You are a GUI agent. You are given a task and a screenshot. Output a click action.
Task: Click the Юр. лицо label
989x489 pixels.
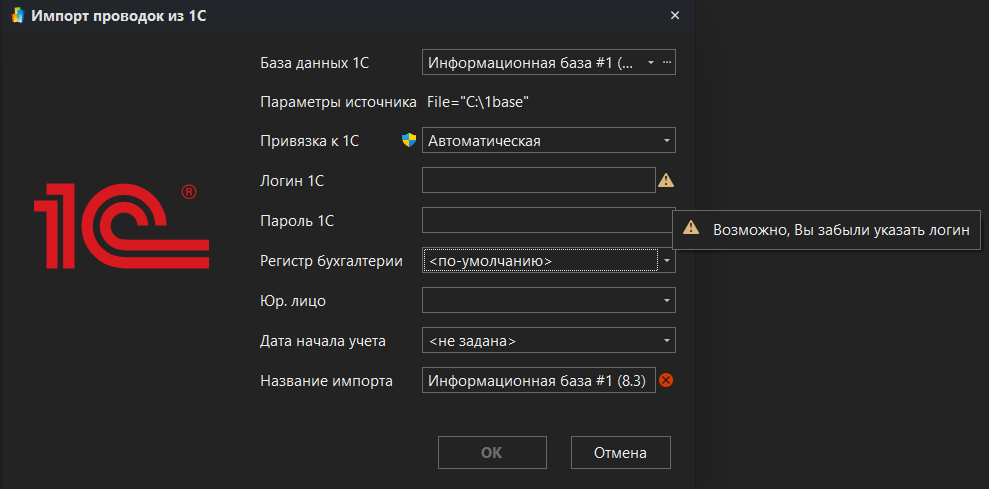[293, 301]
